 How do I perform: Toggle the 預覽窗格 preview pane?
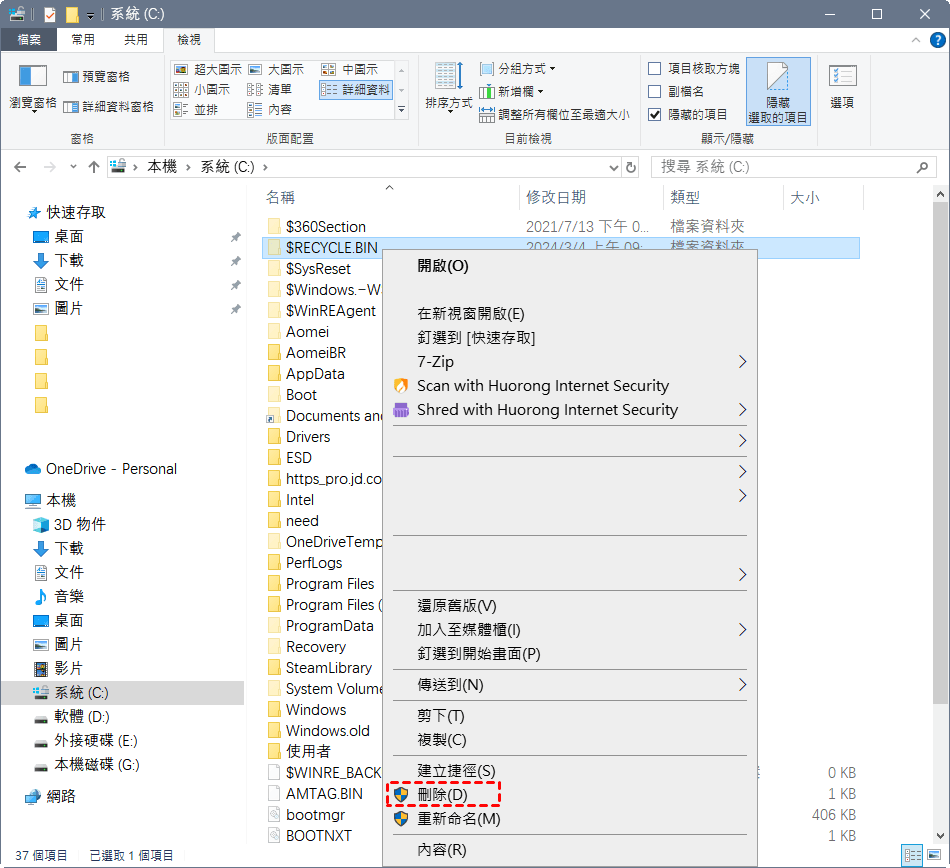tap(96, 76)
